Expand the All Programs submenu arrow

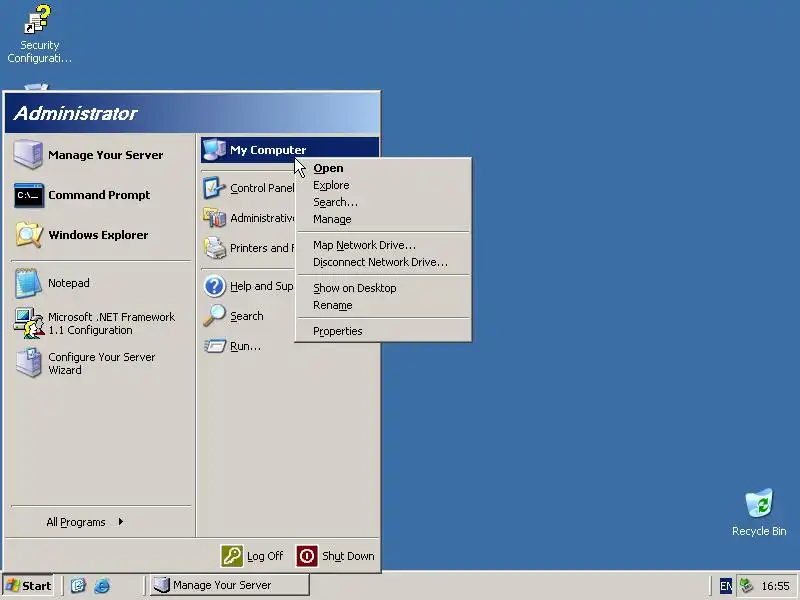click(x=120, y=521)
